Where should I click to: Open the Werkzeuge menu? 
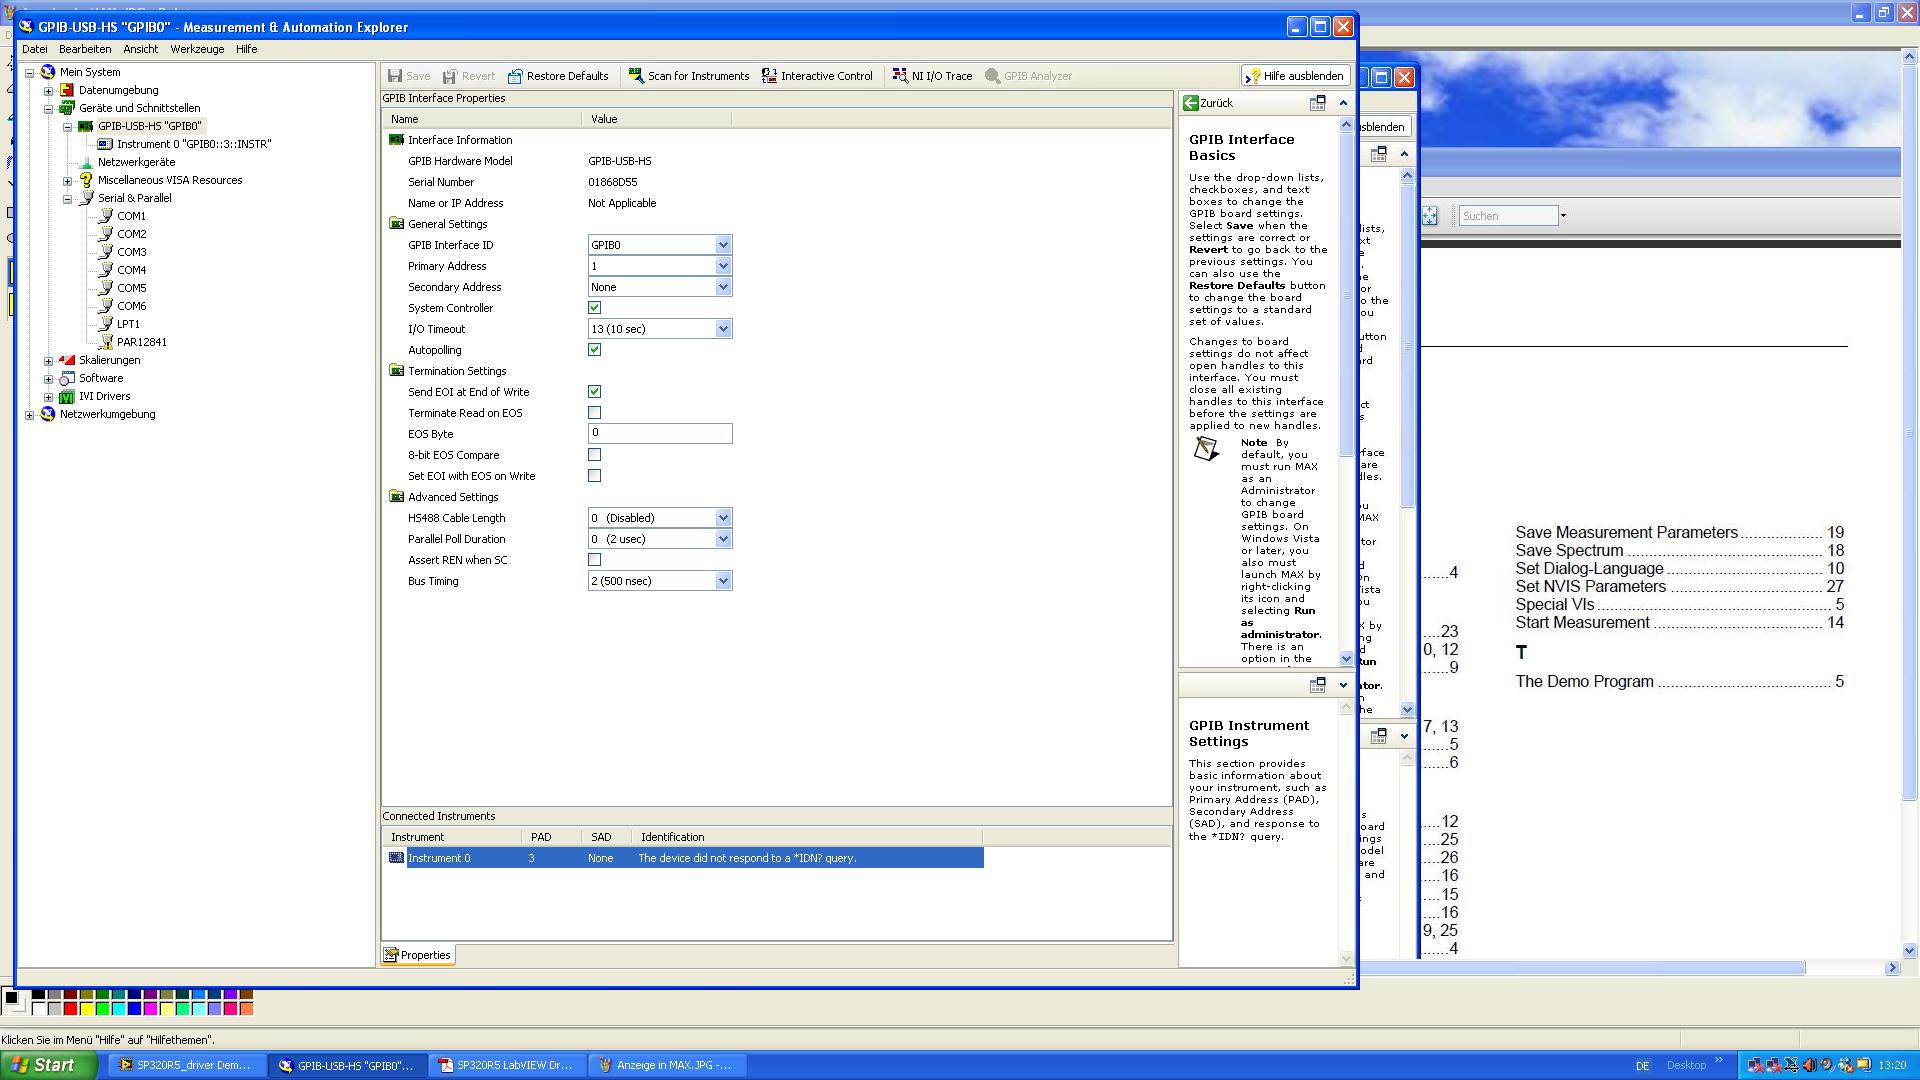197,49
